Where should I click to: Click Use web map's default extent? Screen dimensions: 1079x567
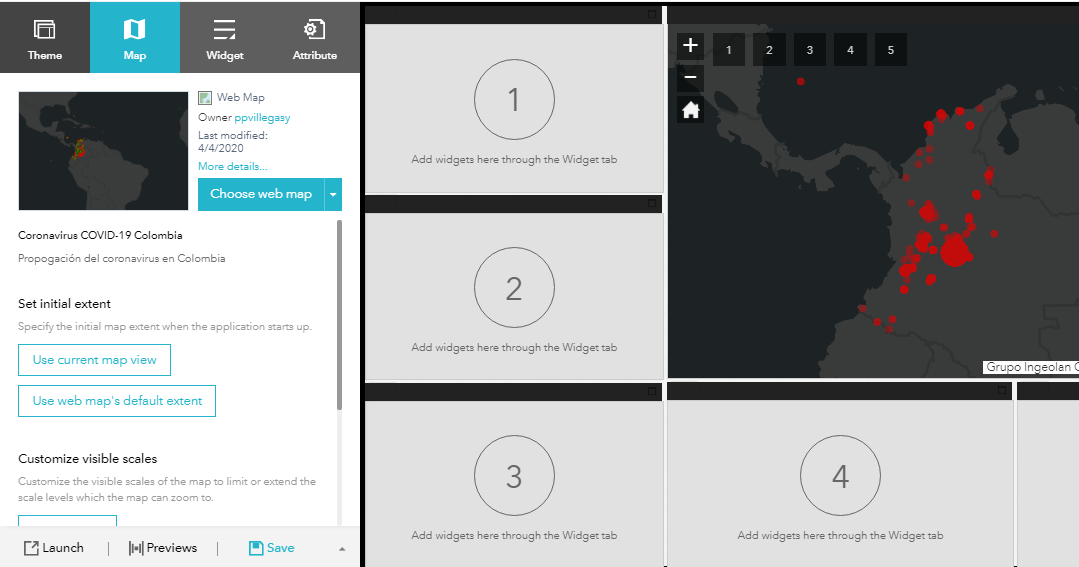tap(117, 400)
